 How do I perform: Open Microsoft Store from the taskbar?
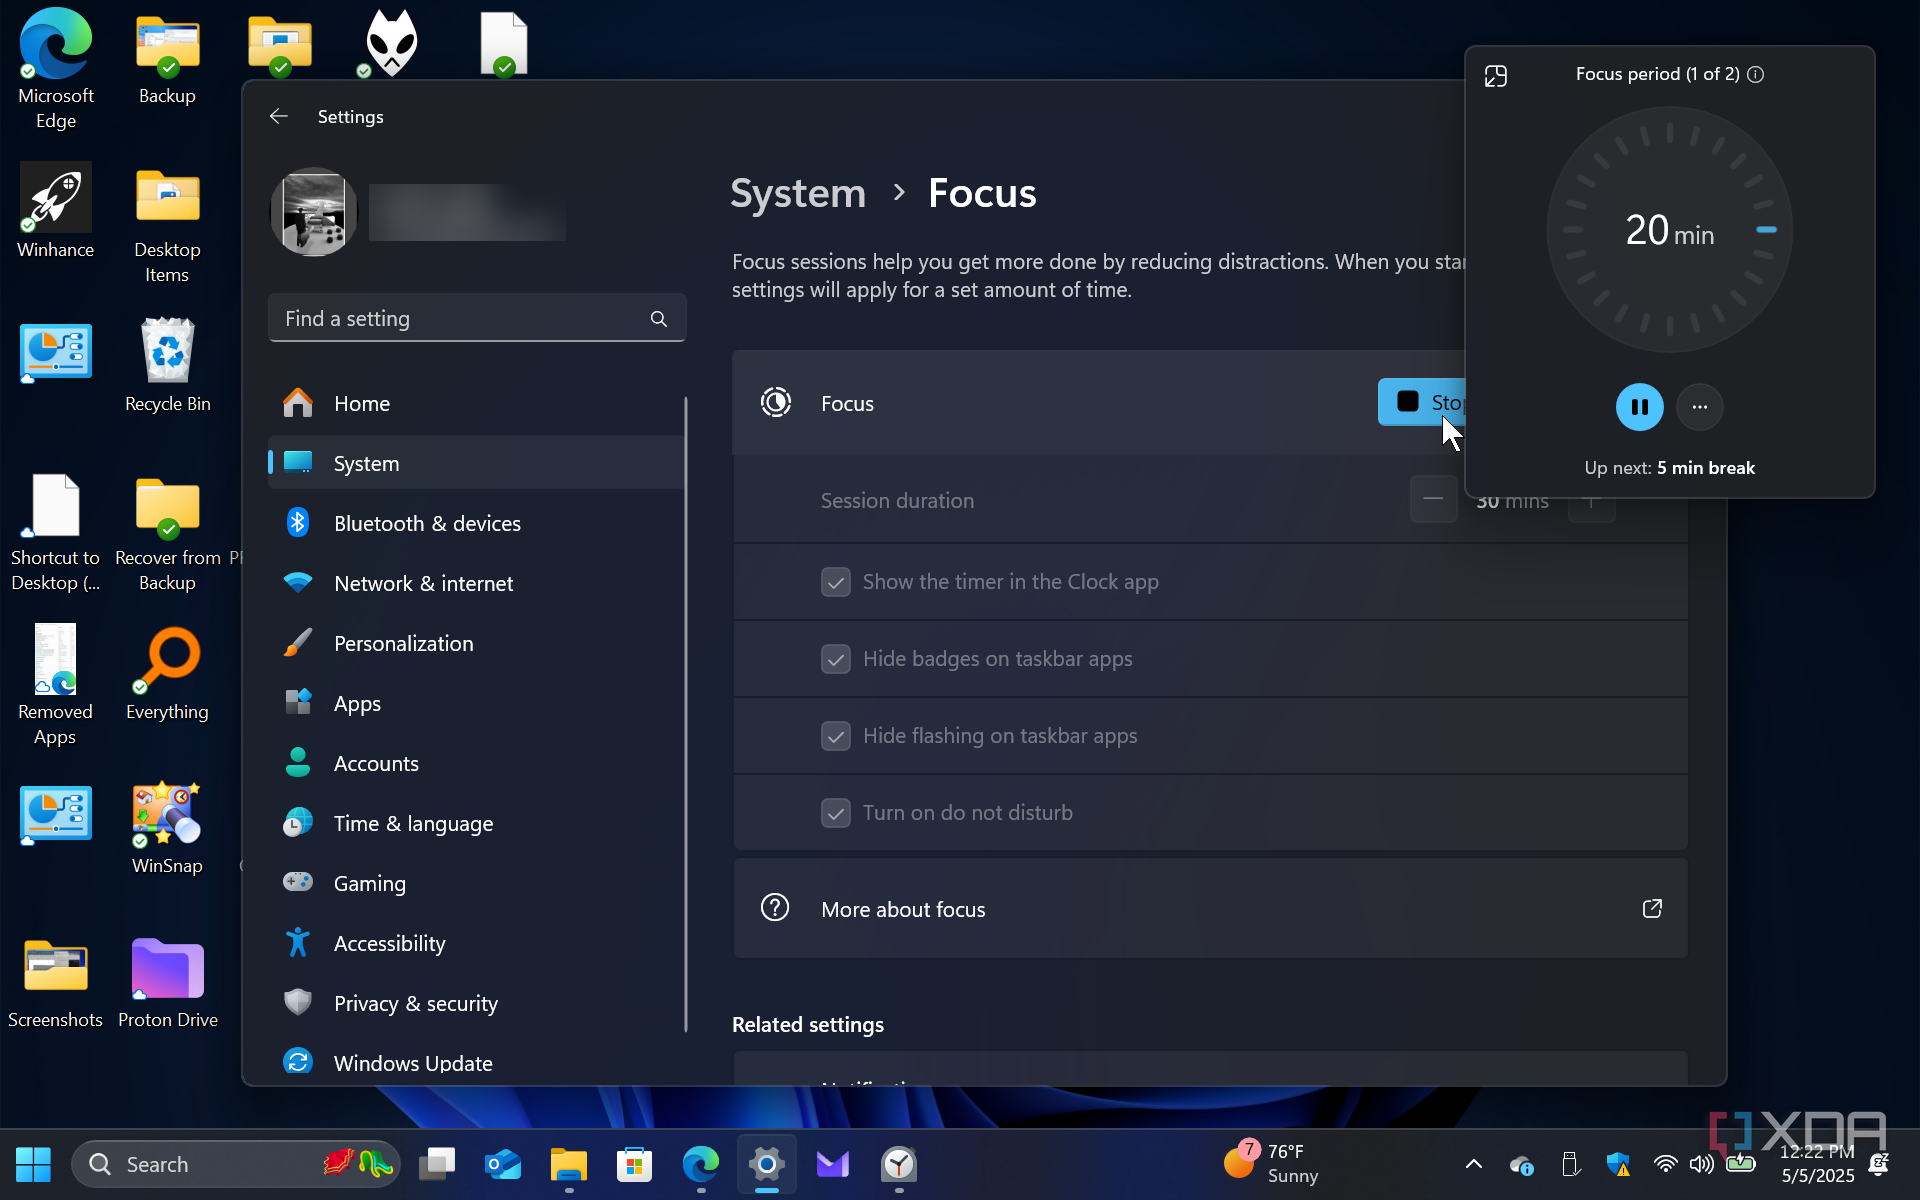click(635, 1165)
